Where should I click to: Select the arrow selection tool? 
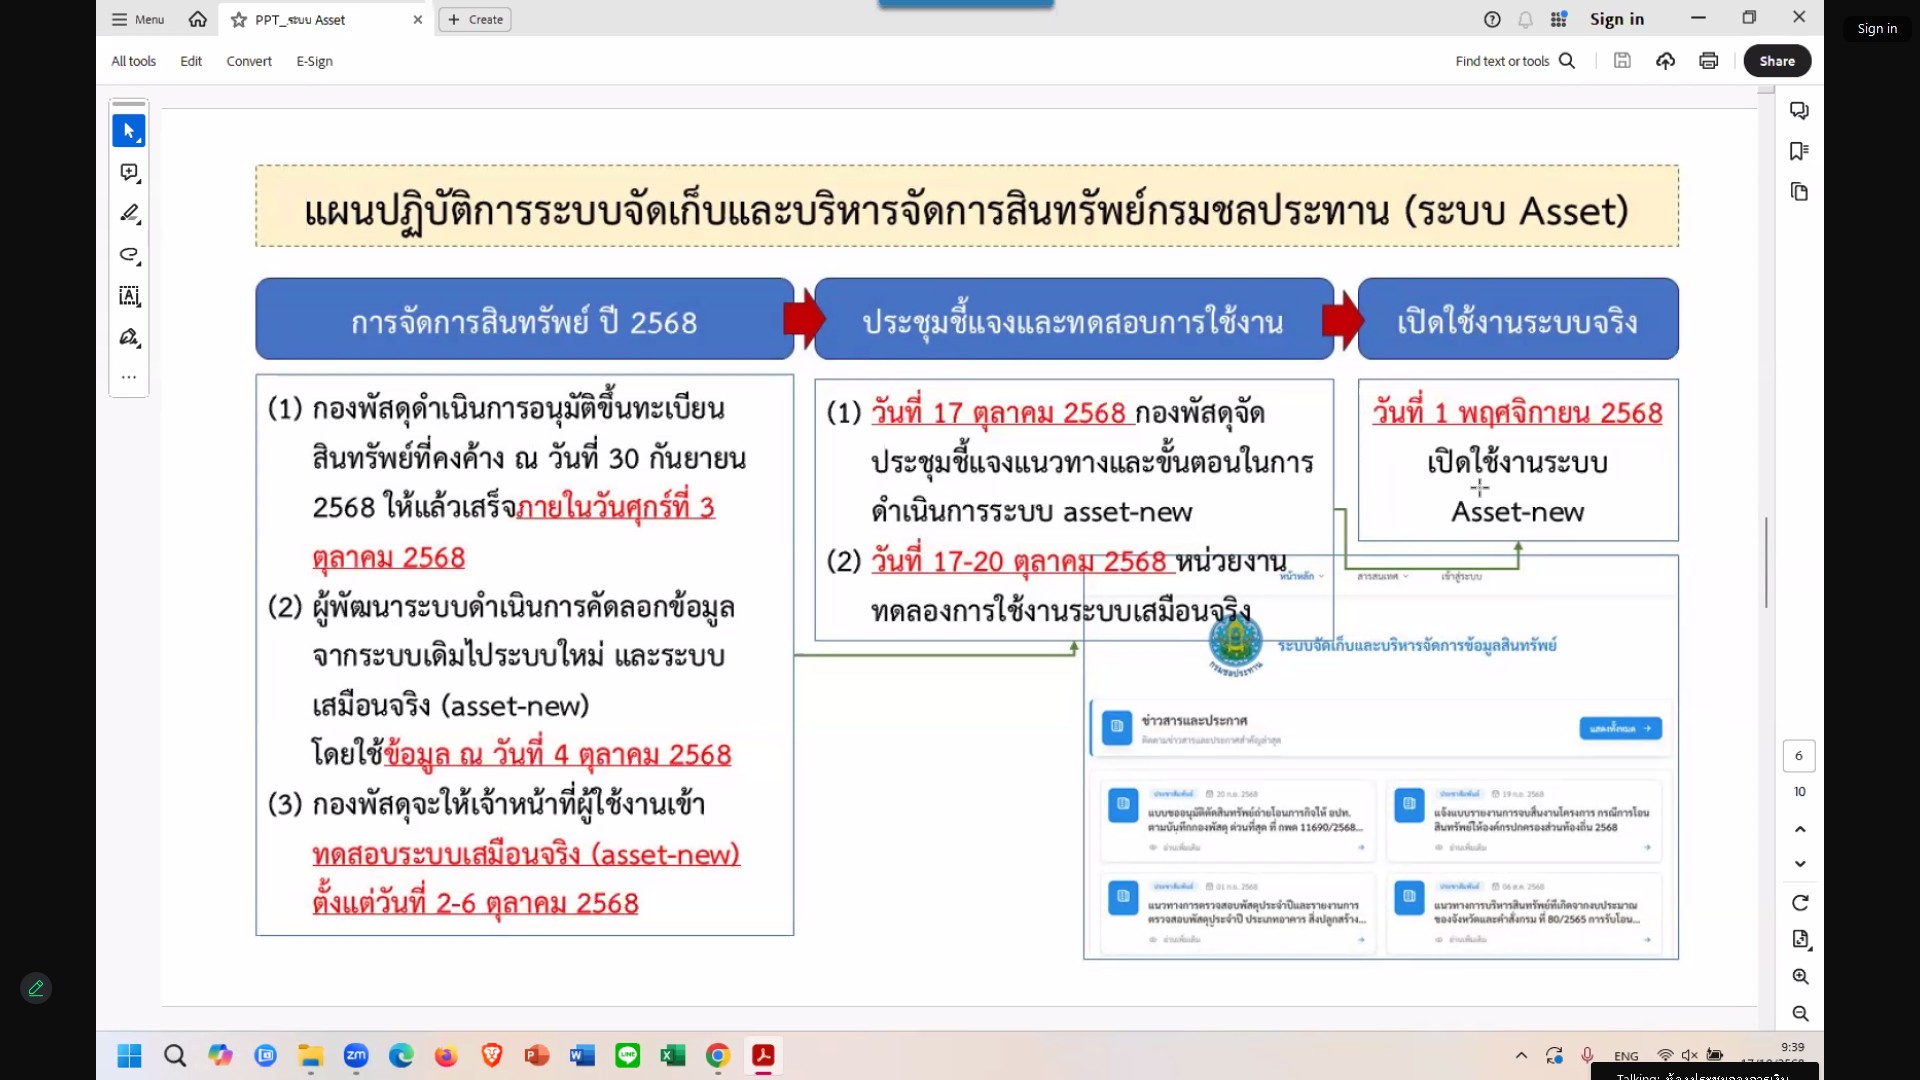pyautogui.click(x=129, y=131)
